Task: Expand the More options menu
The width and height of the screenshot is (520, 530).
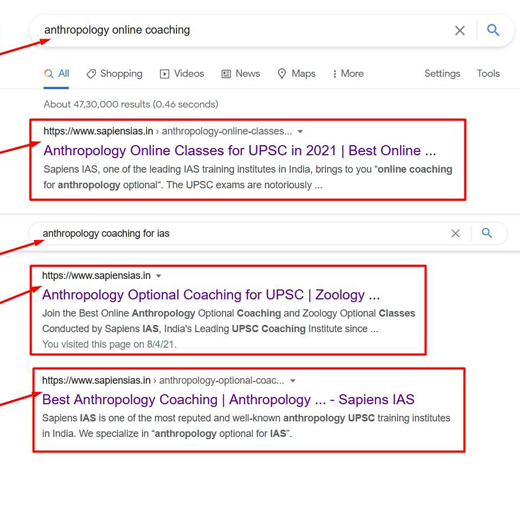Action: 348,74
